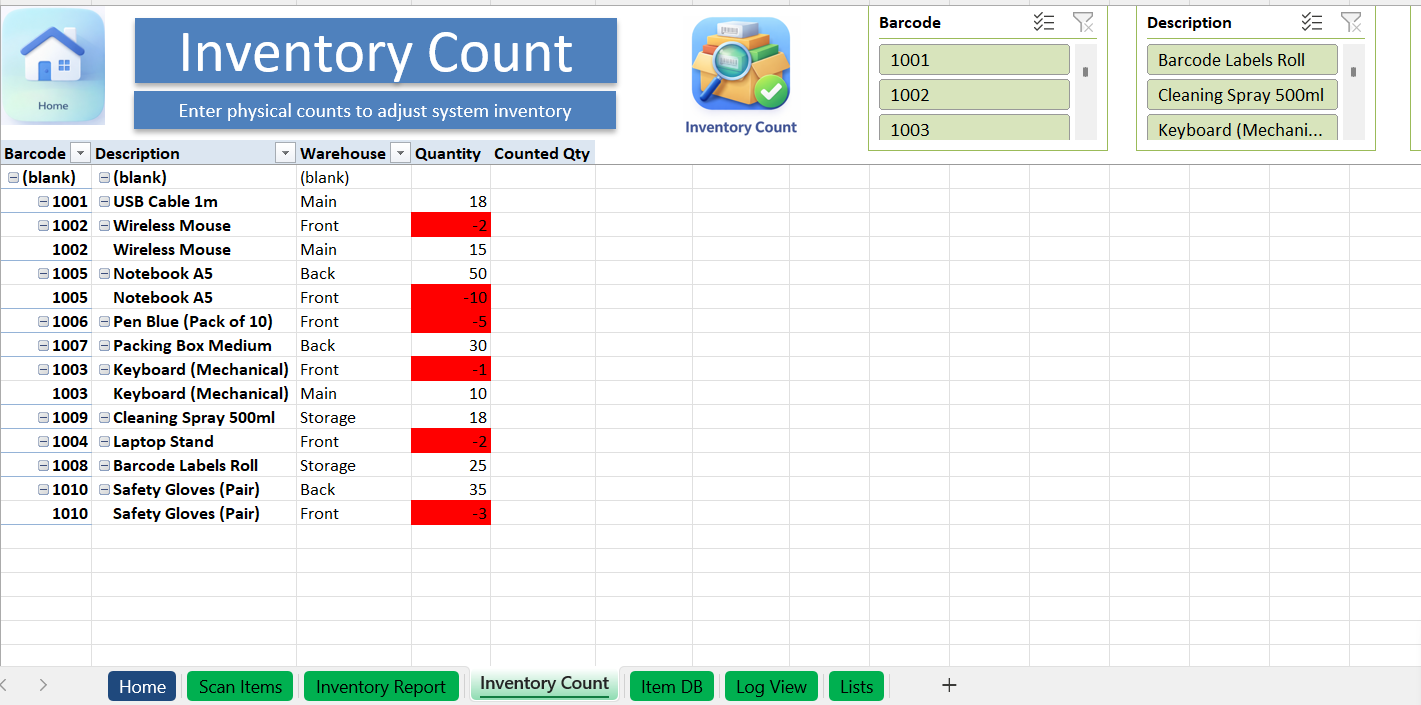Click the Inventory Count title banner
The width and height of the screenshot is (1421, 705).
point(375,52)
